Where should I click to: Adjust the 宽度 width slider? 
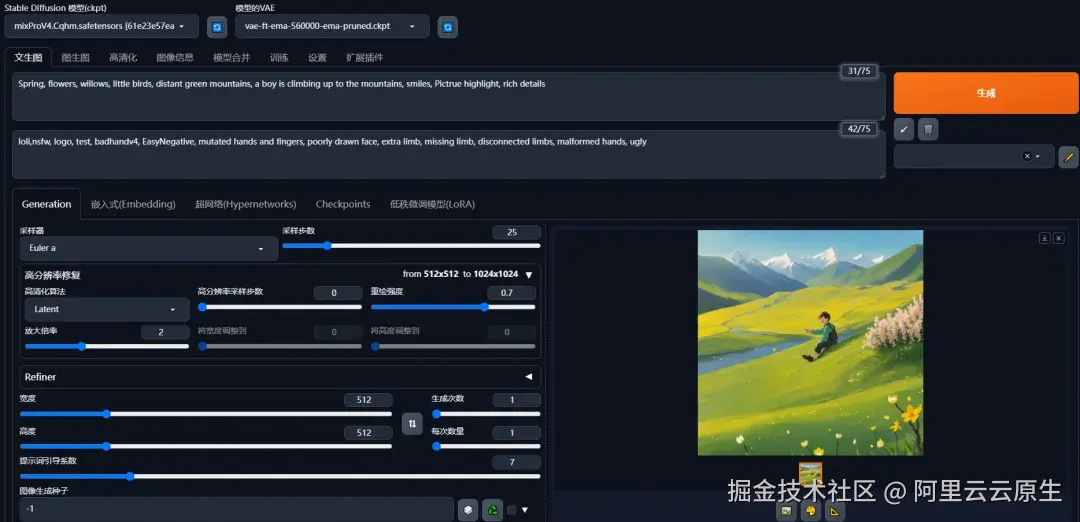[206, 414]
